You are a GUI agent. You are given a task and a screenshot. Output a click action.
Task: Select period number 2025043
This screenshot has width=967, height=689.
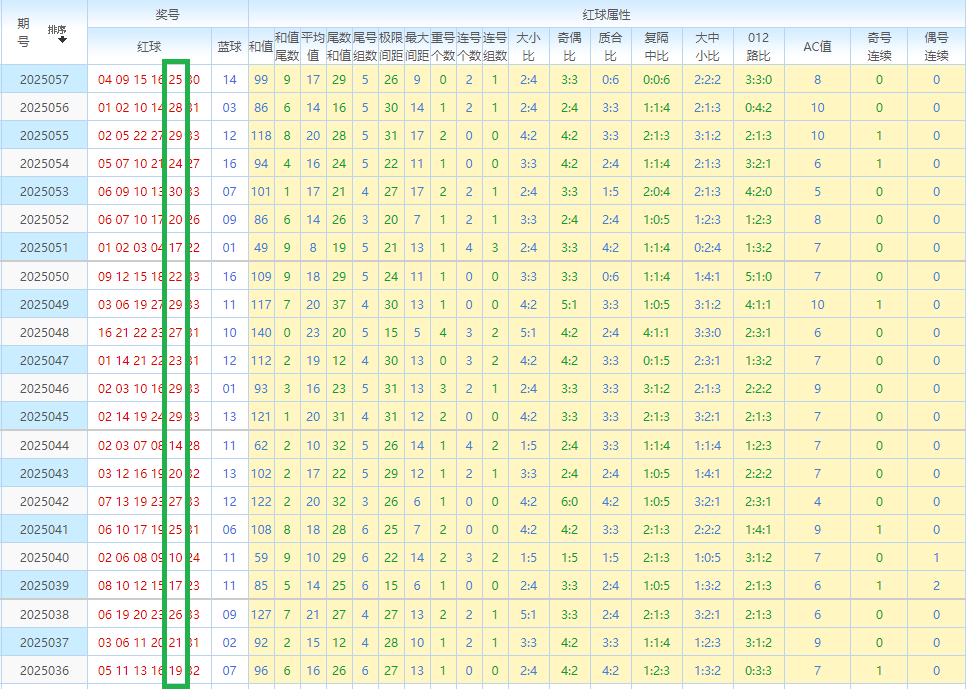tap(44, 474)
